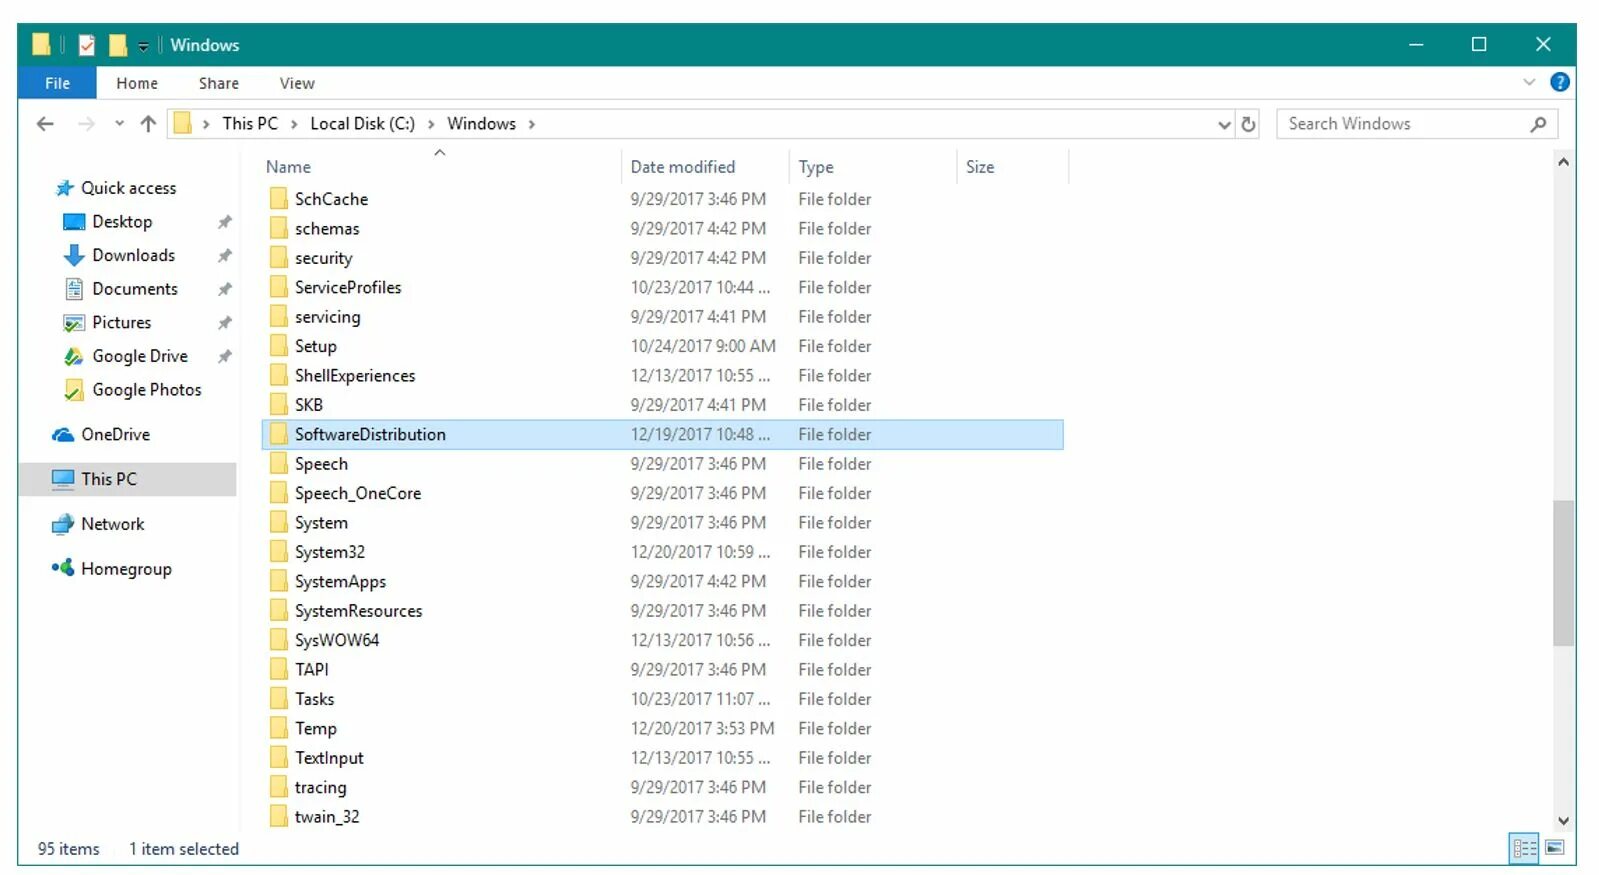Switch to details view icon
Viewport: 1599px width, 875px height.
1524,848
